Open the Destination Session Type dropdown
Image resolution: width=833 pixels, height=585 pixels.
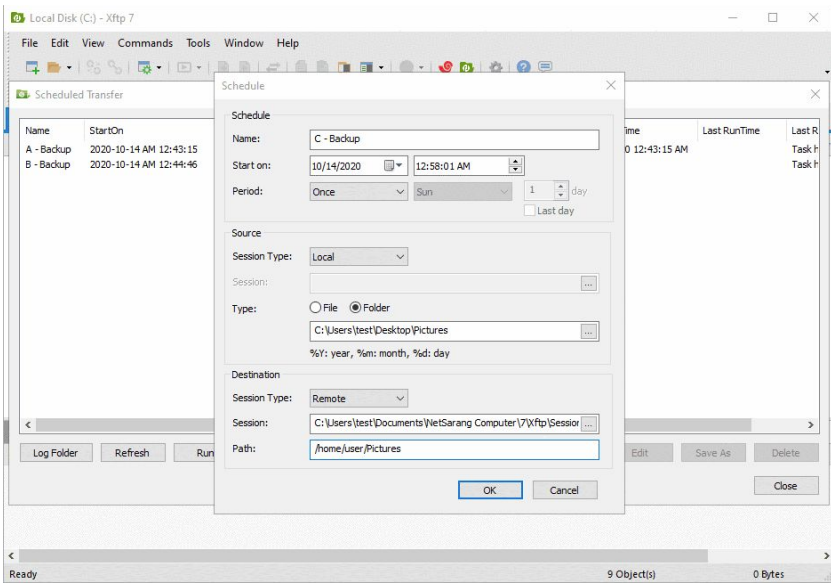point(359,399)
